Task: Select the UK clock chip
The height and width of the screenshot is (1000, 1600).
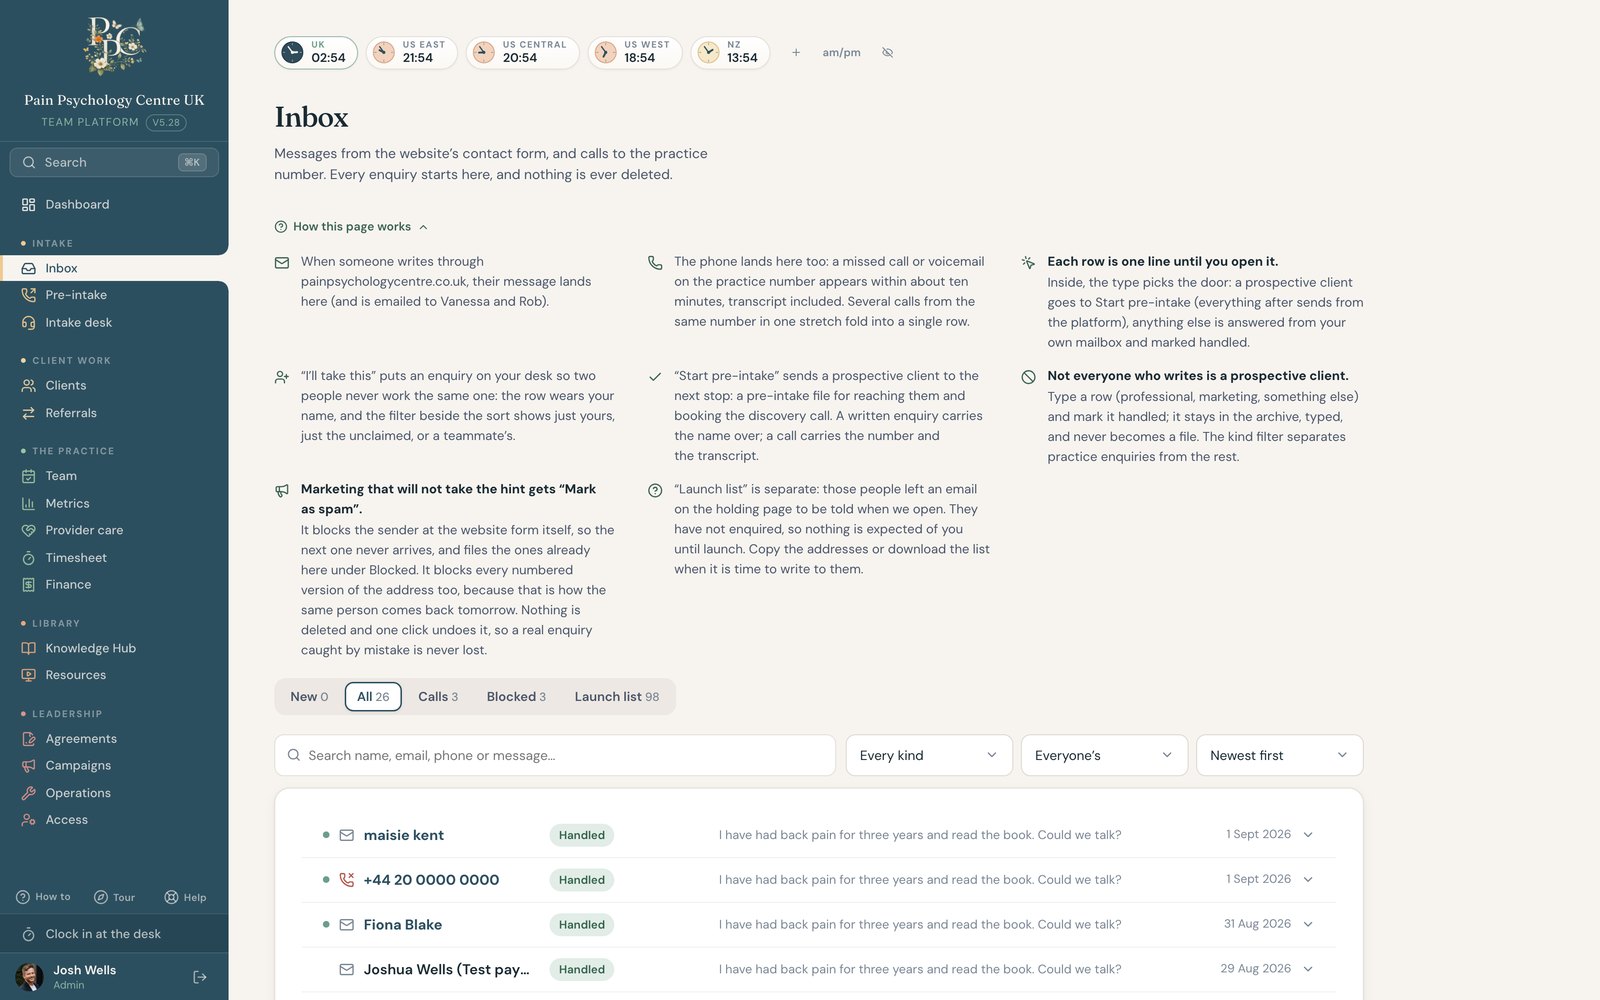Action: [316, 53]
